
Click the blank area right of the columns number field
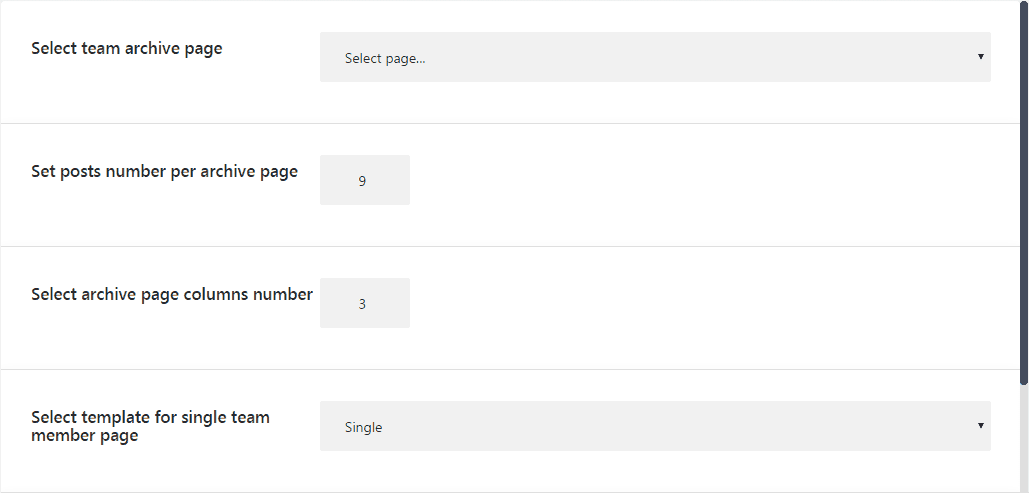[x=700, y=303]
